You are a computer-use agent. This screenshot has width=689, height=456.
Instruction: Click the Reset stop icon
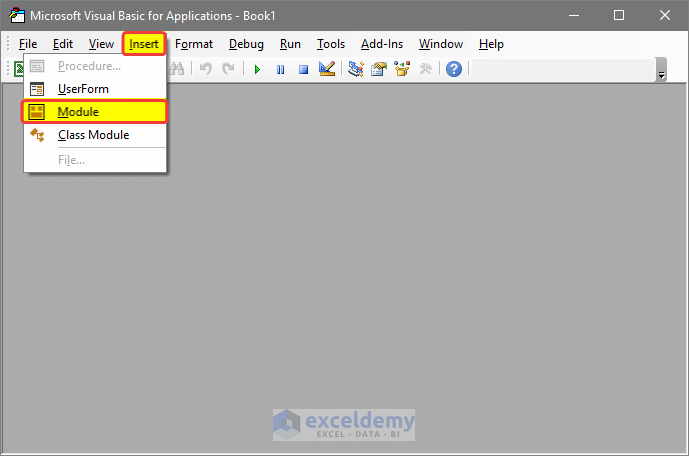click(x=303, y=69)
